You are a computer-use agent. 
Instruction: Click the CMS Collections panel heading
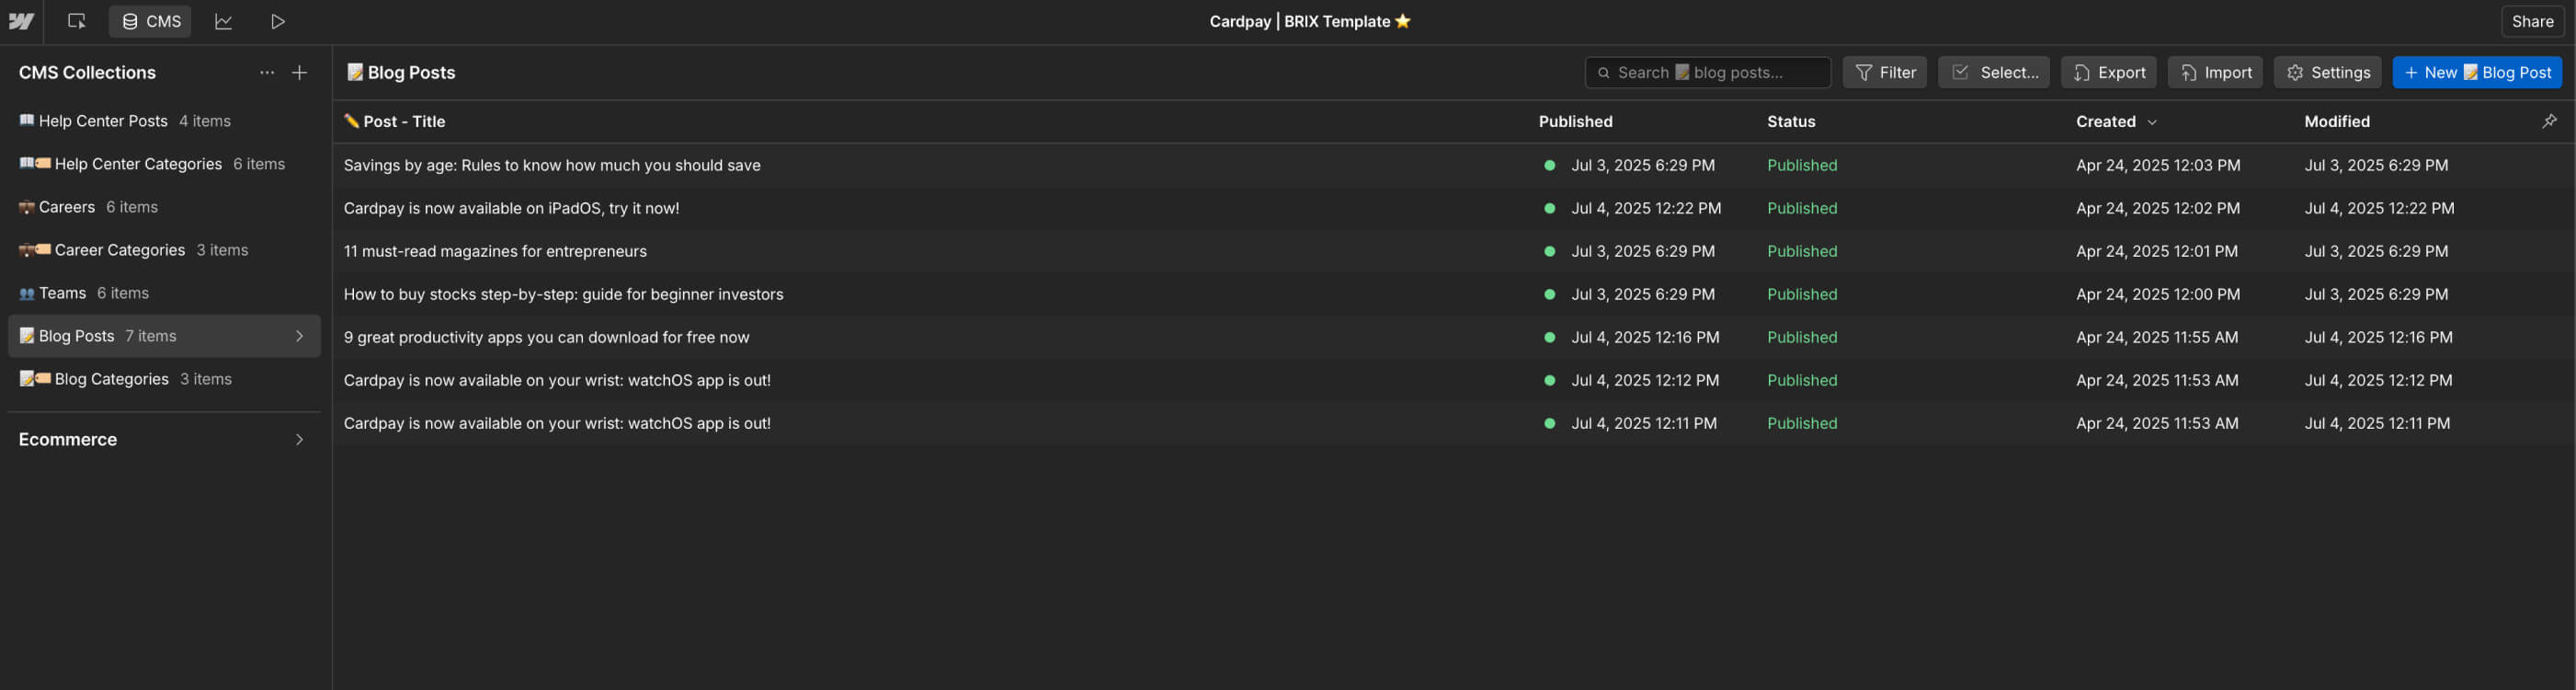point(87,72)
